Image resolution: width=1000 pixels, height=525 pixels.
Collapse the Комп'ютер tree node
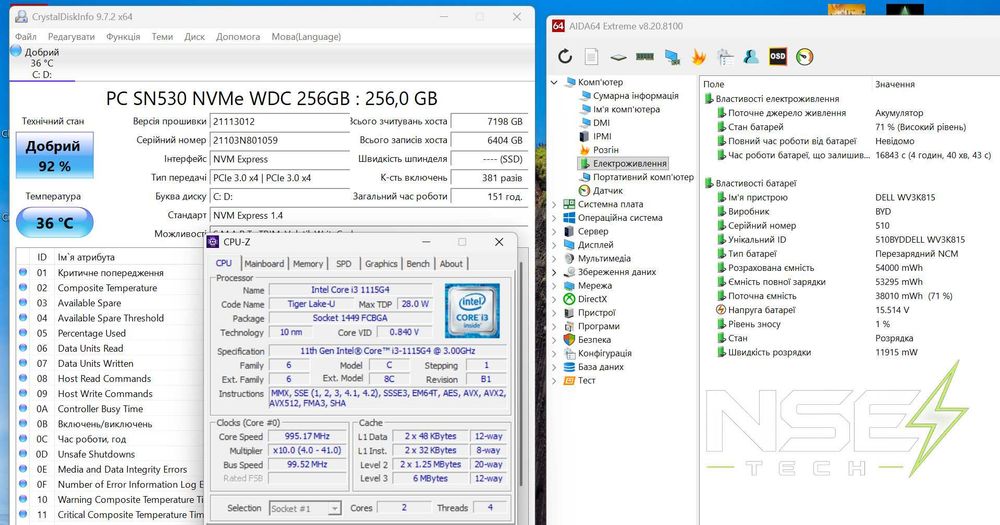point(554,82)
